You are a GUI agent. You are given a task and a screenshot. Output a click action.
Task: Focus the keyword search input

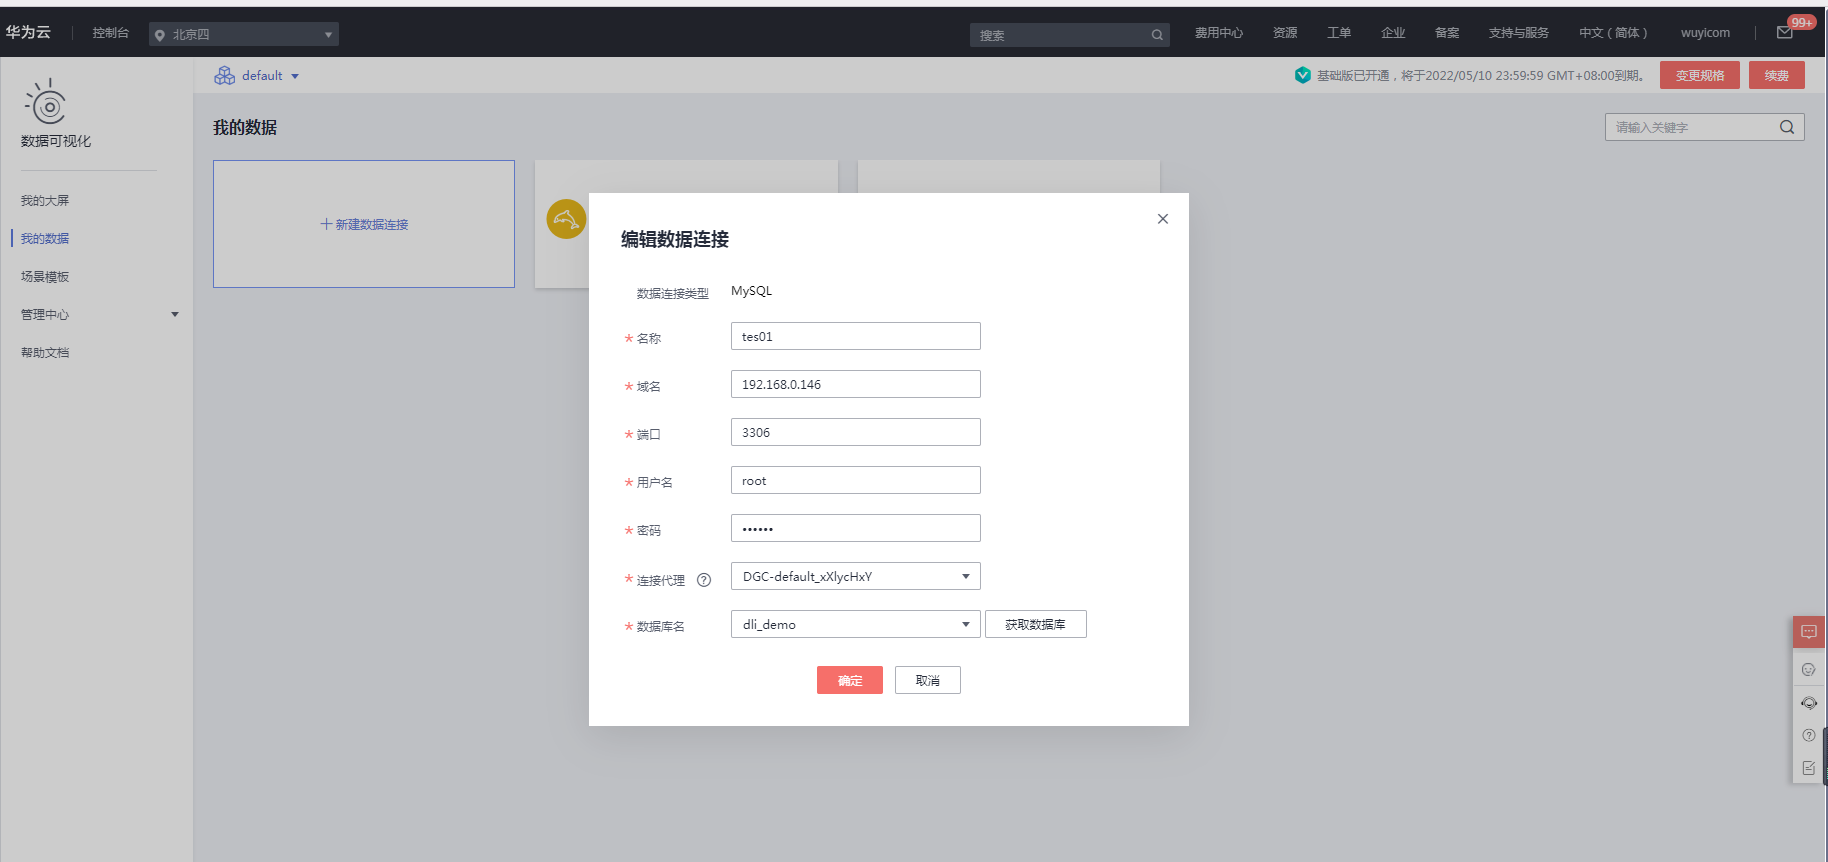click(x=1705, y=127)
